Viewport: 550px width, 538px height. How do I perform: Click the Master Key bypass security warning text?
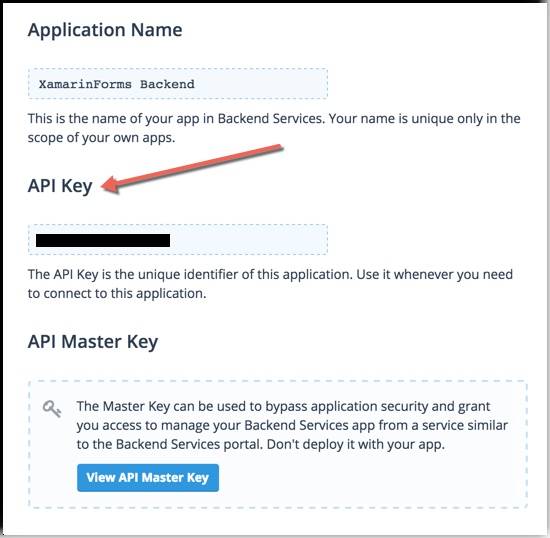[x=292, y=425]
